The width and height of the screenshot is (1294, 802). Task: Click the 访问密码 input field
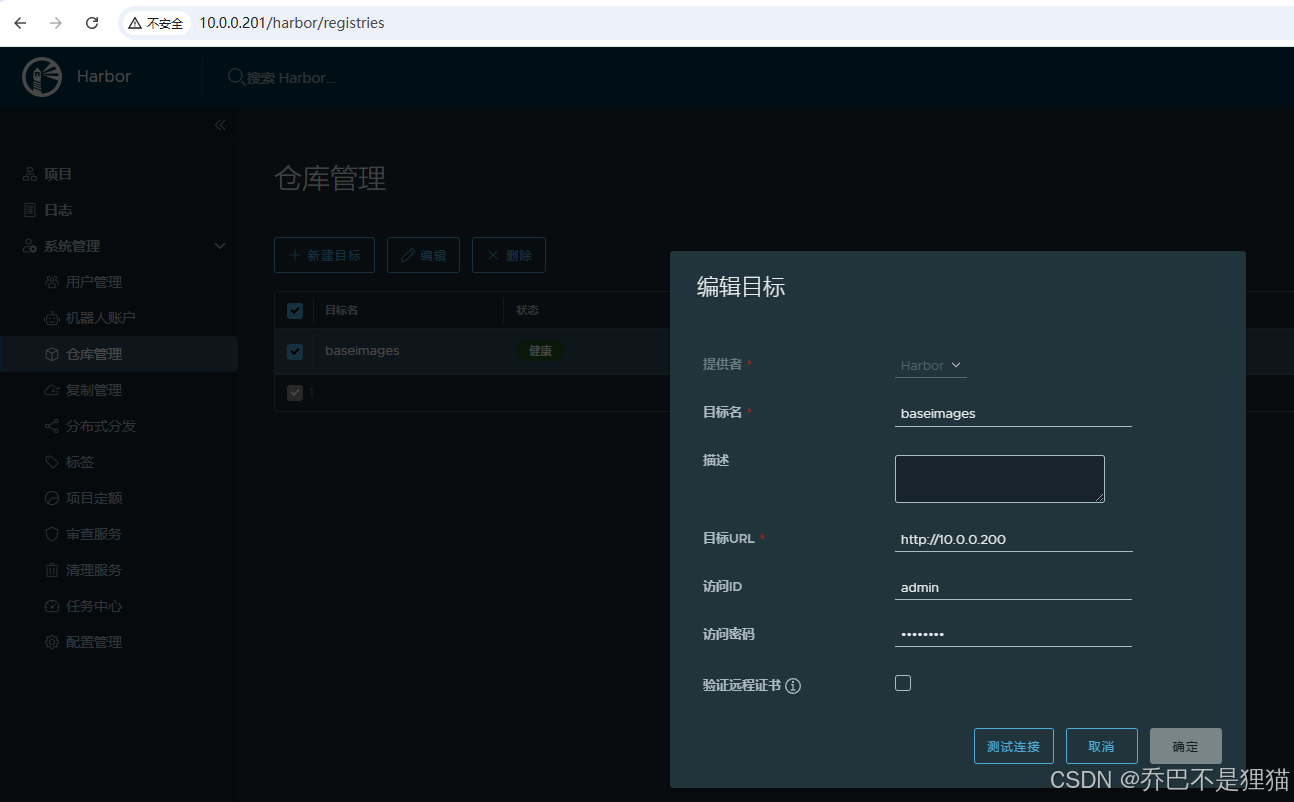click(1013, 634)
